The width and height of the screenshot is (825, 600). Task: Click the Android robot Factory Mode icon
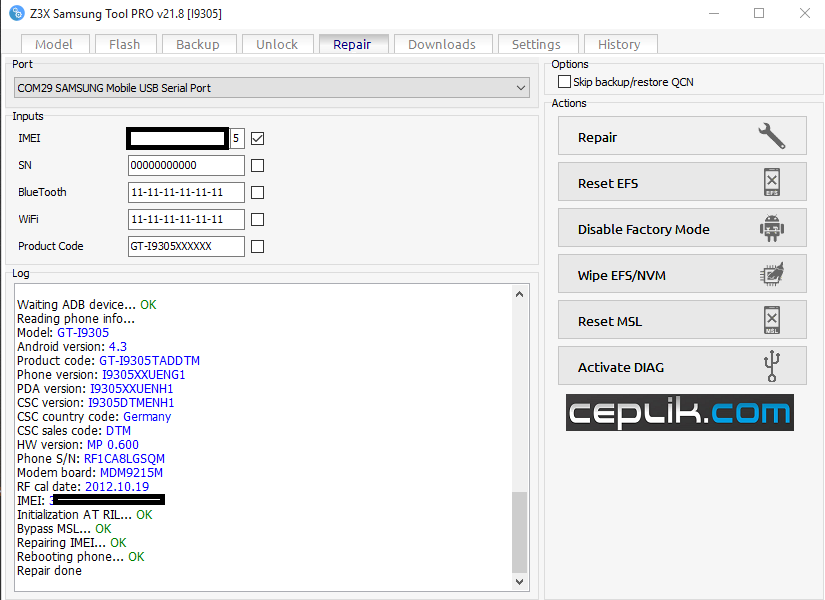(771, 229)
